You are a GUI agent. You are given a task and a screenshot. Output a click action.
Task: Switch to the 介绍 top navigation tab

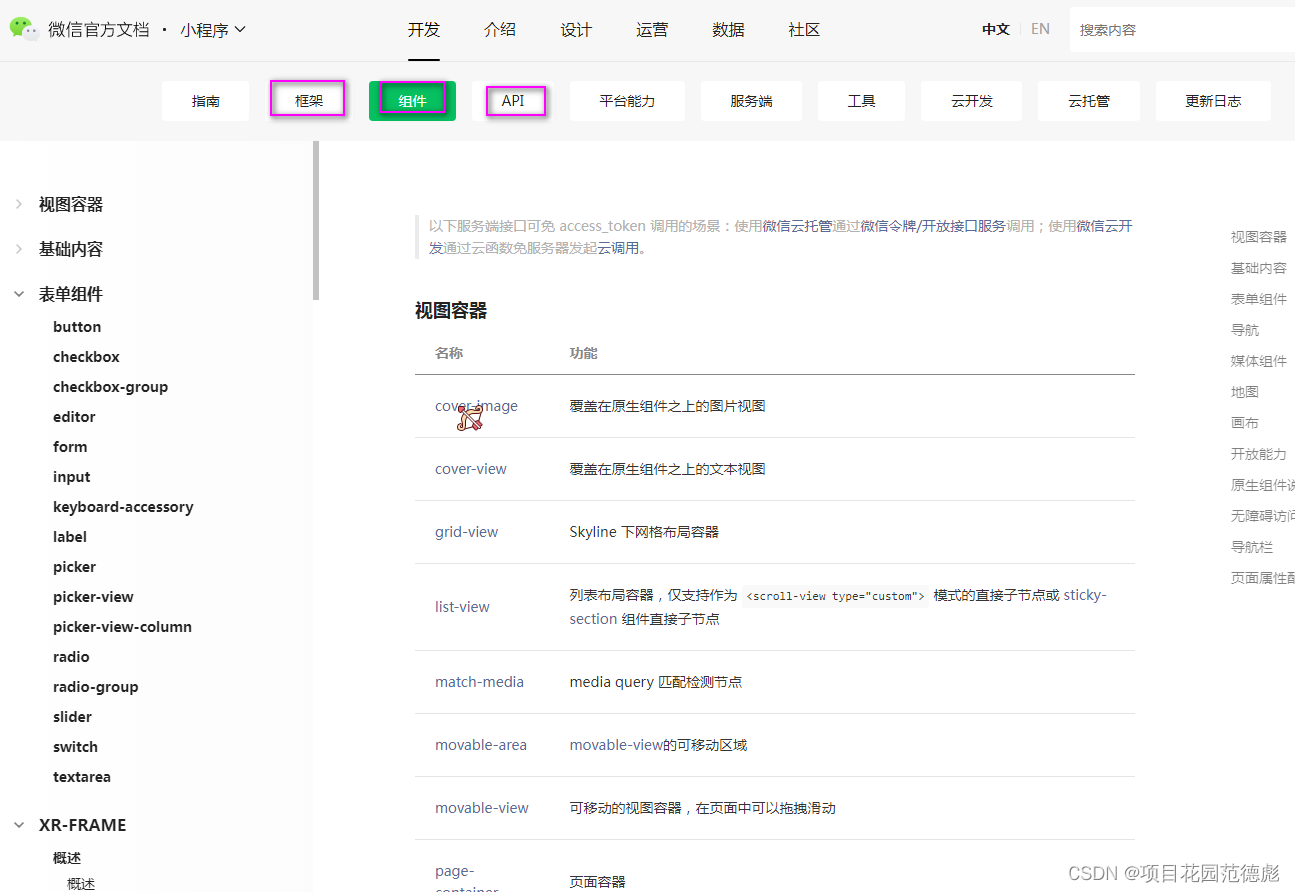pos(500,30)
